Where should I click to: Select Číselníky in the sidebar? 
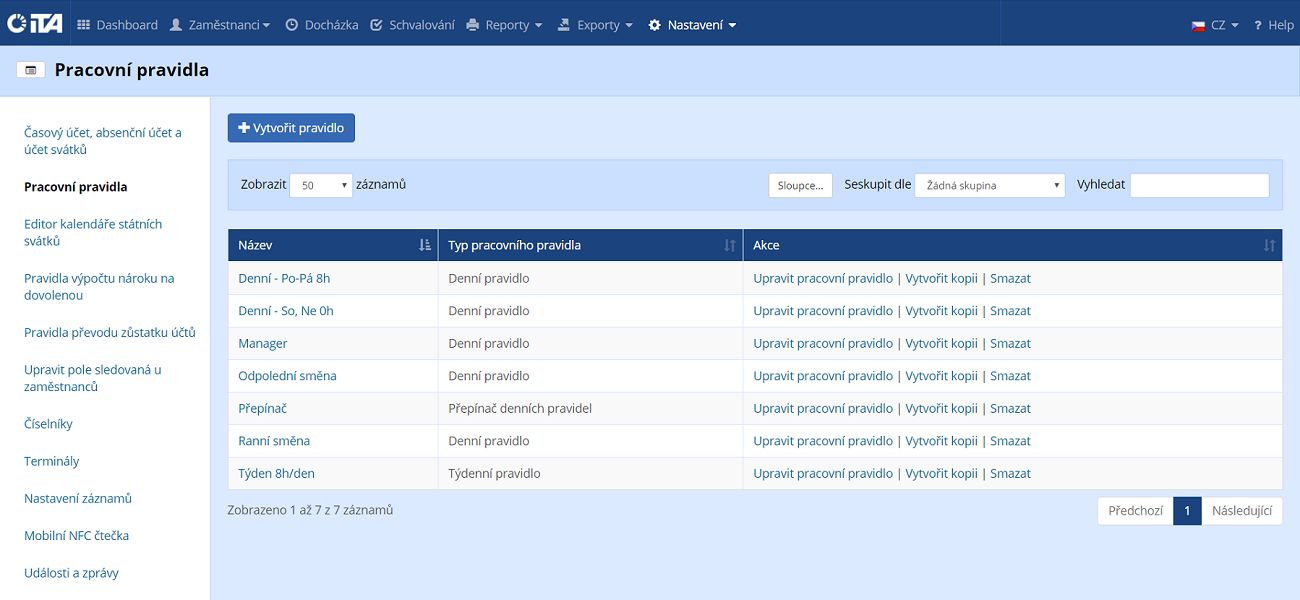pos(48,424)
